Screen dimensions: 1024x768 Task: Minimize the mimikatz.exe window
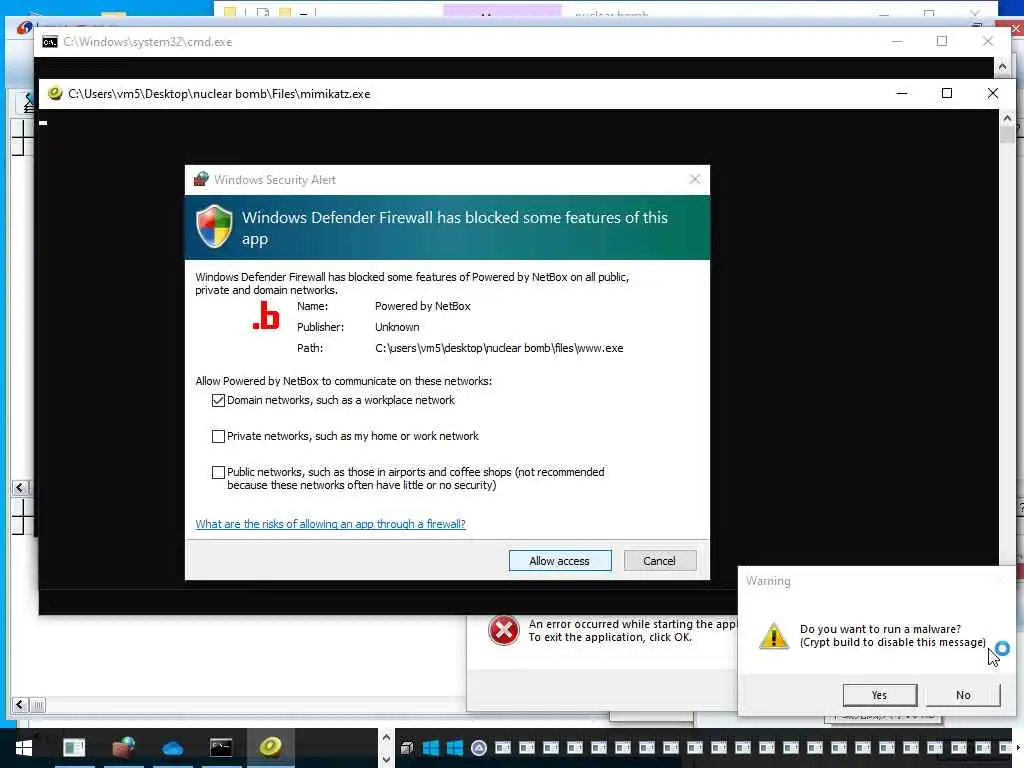pos(902,93)
